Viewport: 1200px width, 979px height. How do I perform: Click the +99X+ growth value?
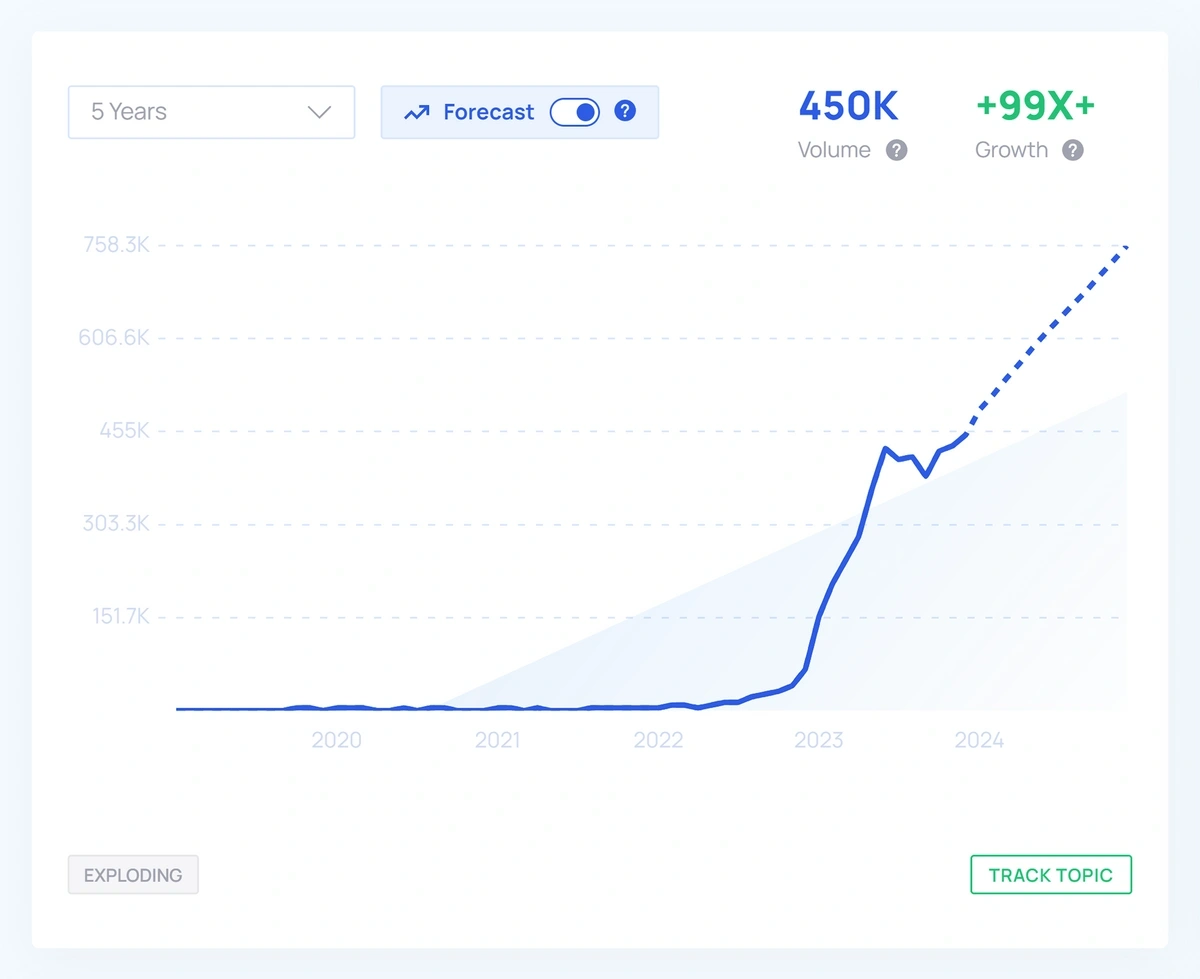coord(1035,106)
